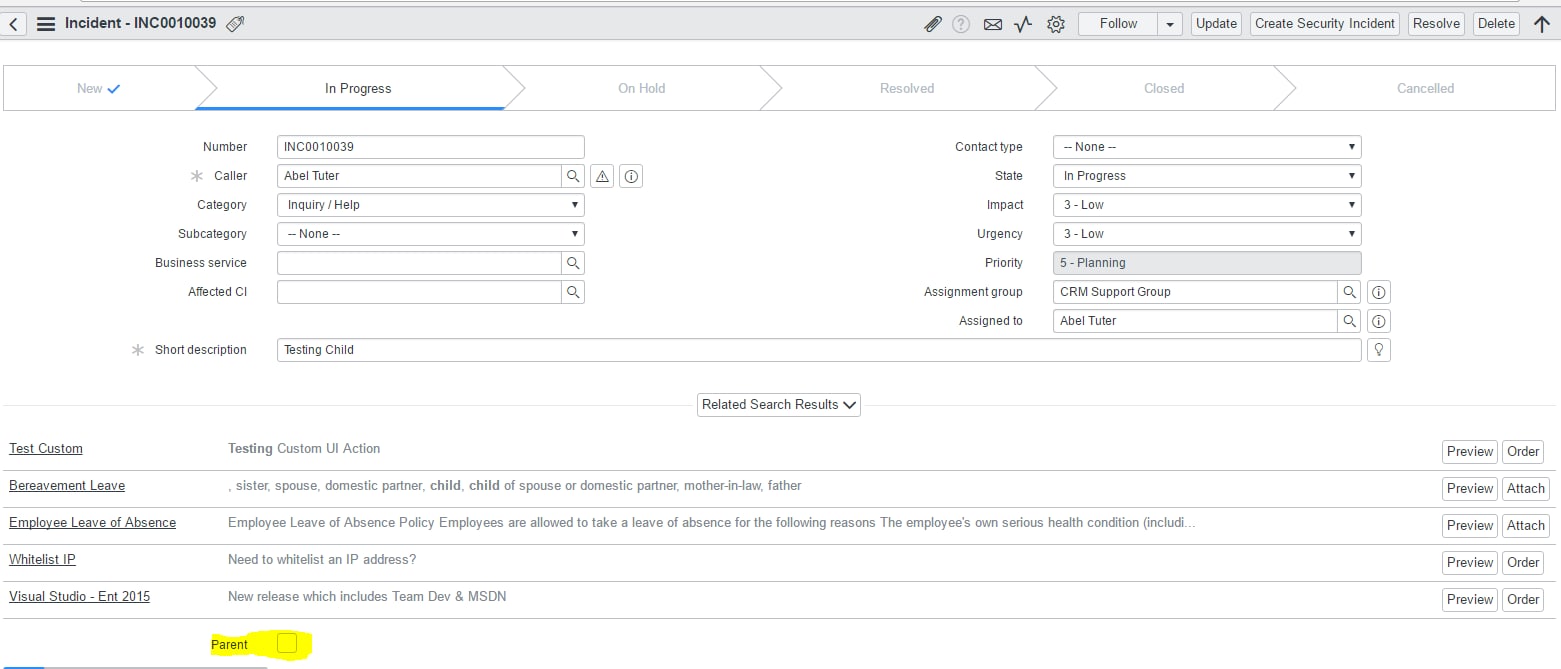Click the up arrow previous record icon

[x=1541, y=24]
